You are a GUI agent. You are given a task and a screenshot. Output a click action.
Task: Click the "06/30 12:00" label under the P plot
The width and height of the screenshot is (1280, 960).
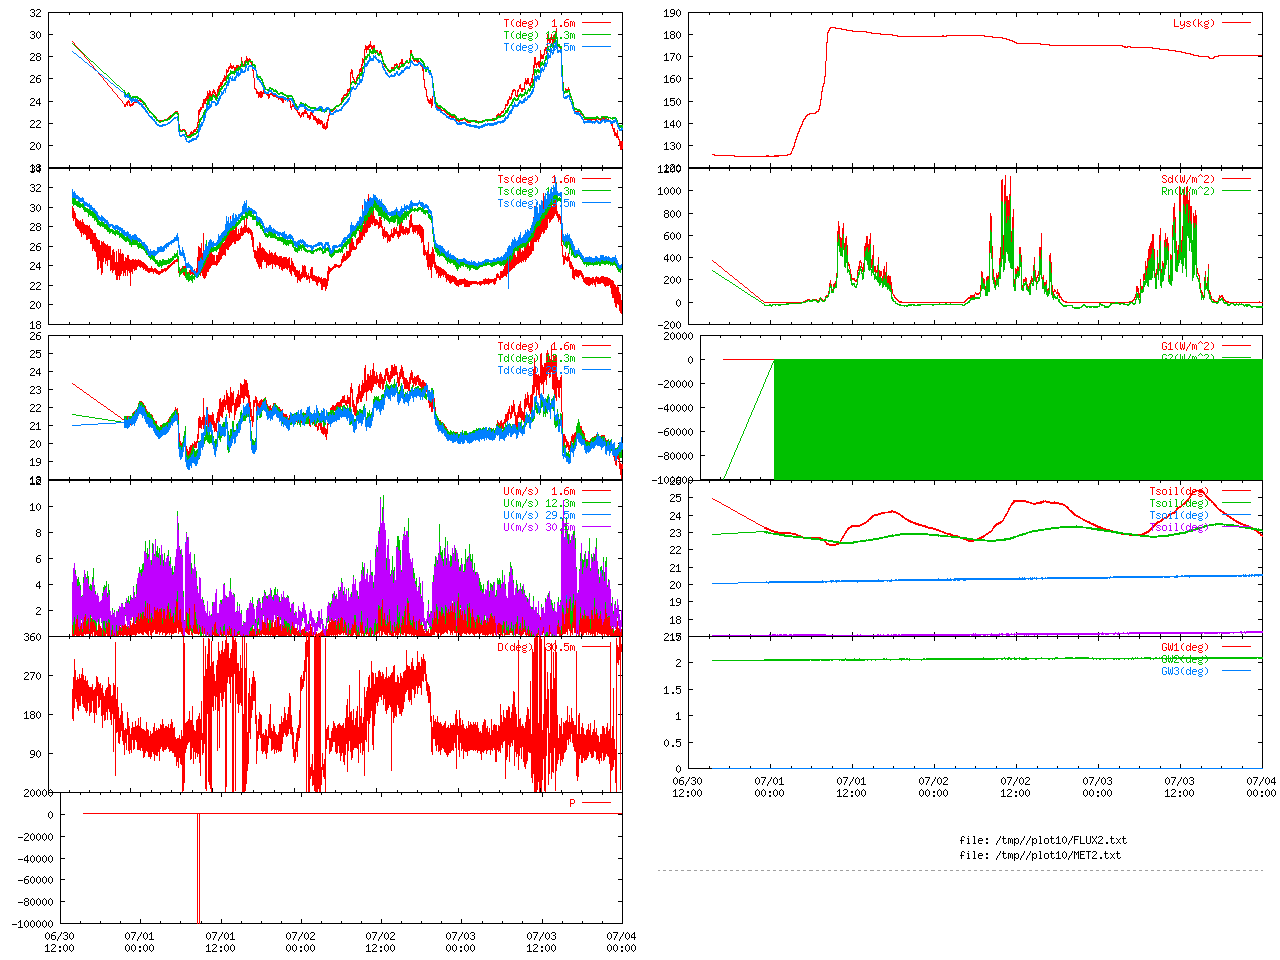[59, 942]
